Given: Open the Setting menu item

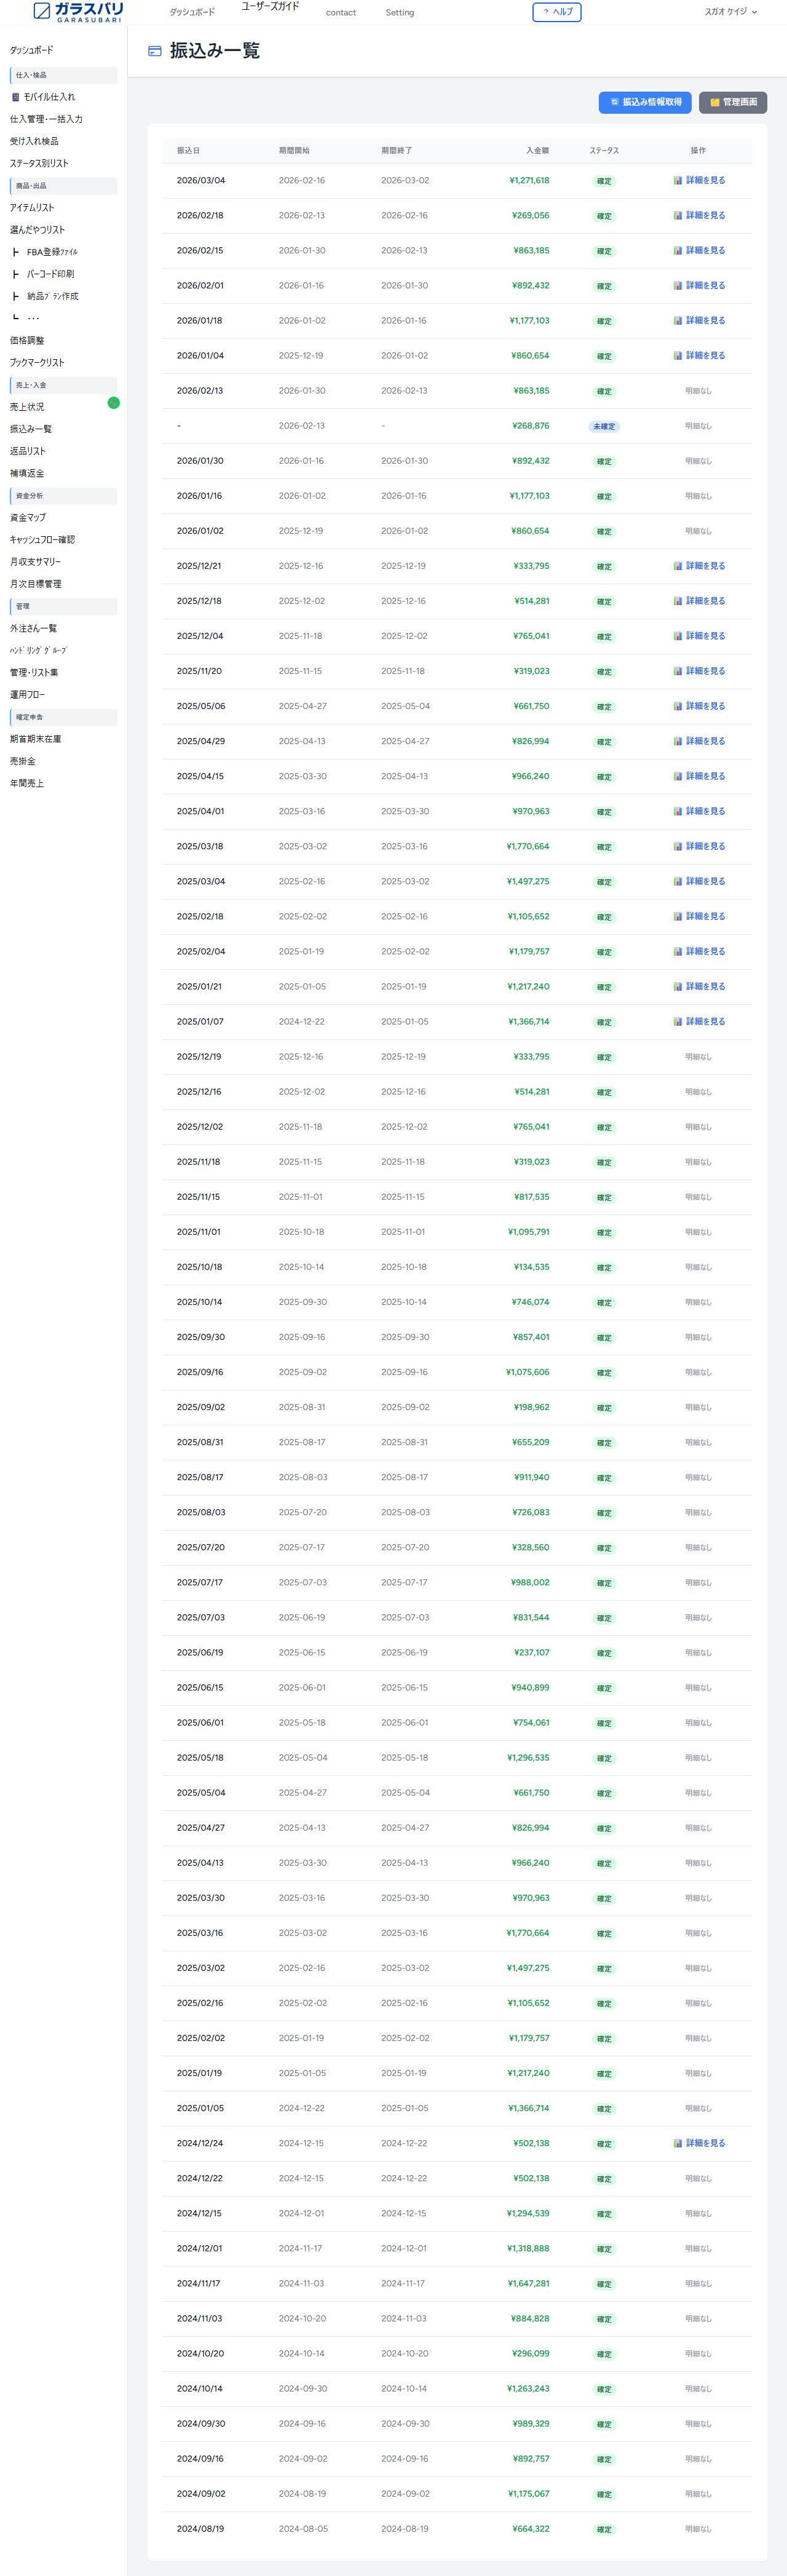Looking at the screenshot, I should tap(399, 13).
